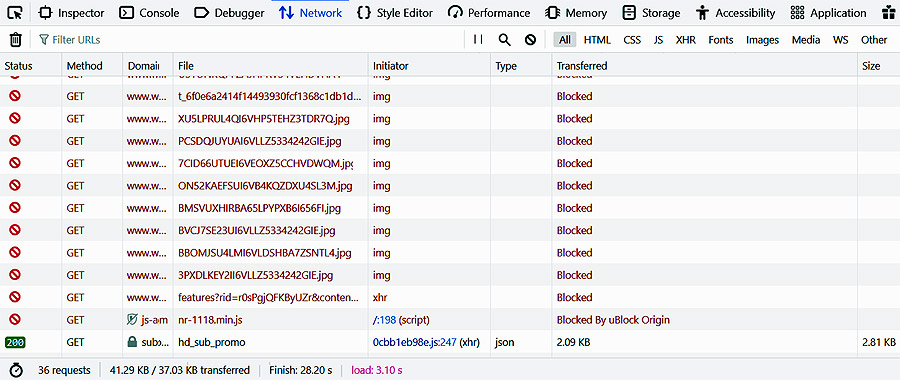The height and width of the screenshot is (380, 900).
Task: Filter requests by CSS
Action: coord(632,40)
